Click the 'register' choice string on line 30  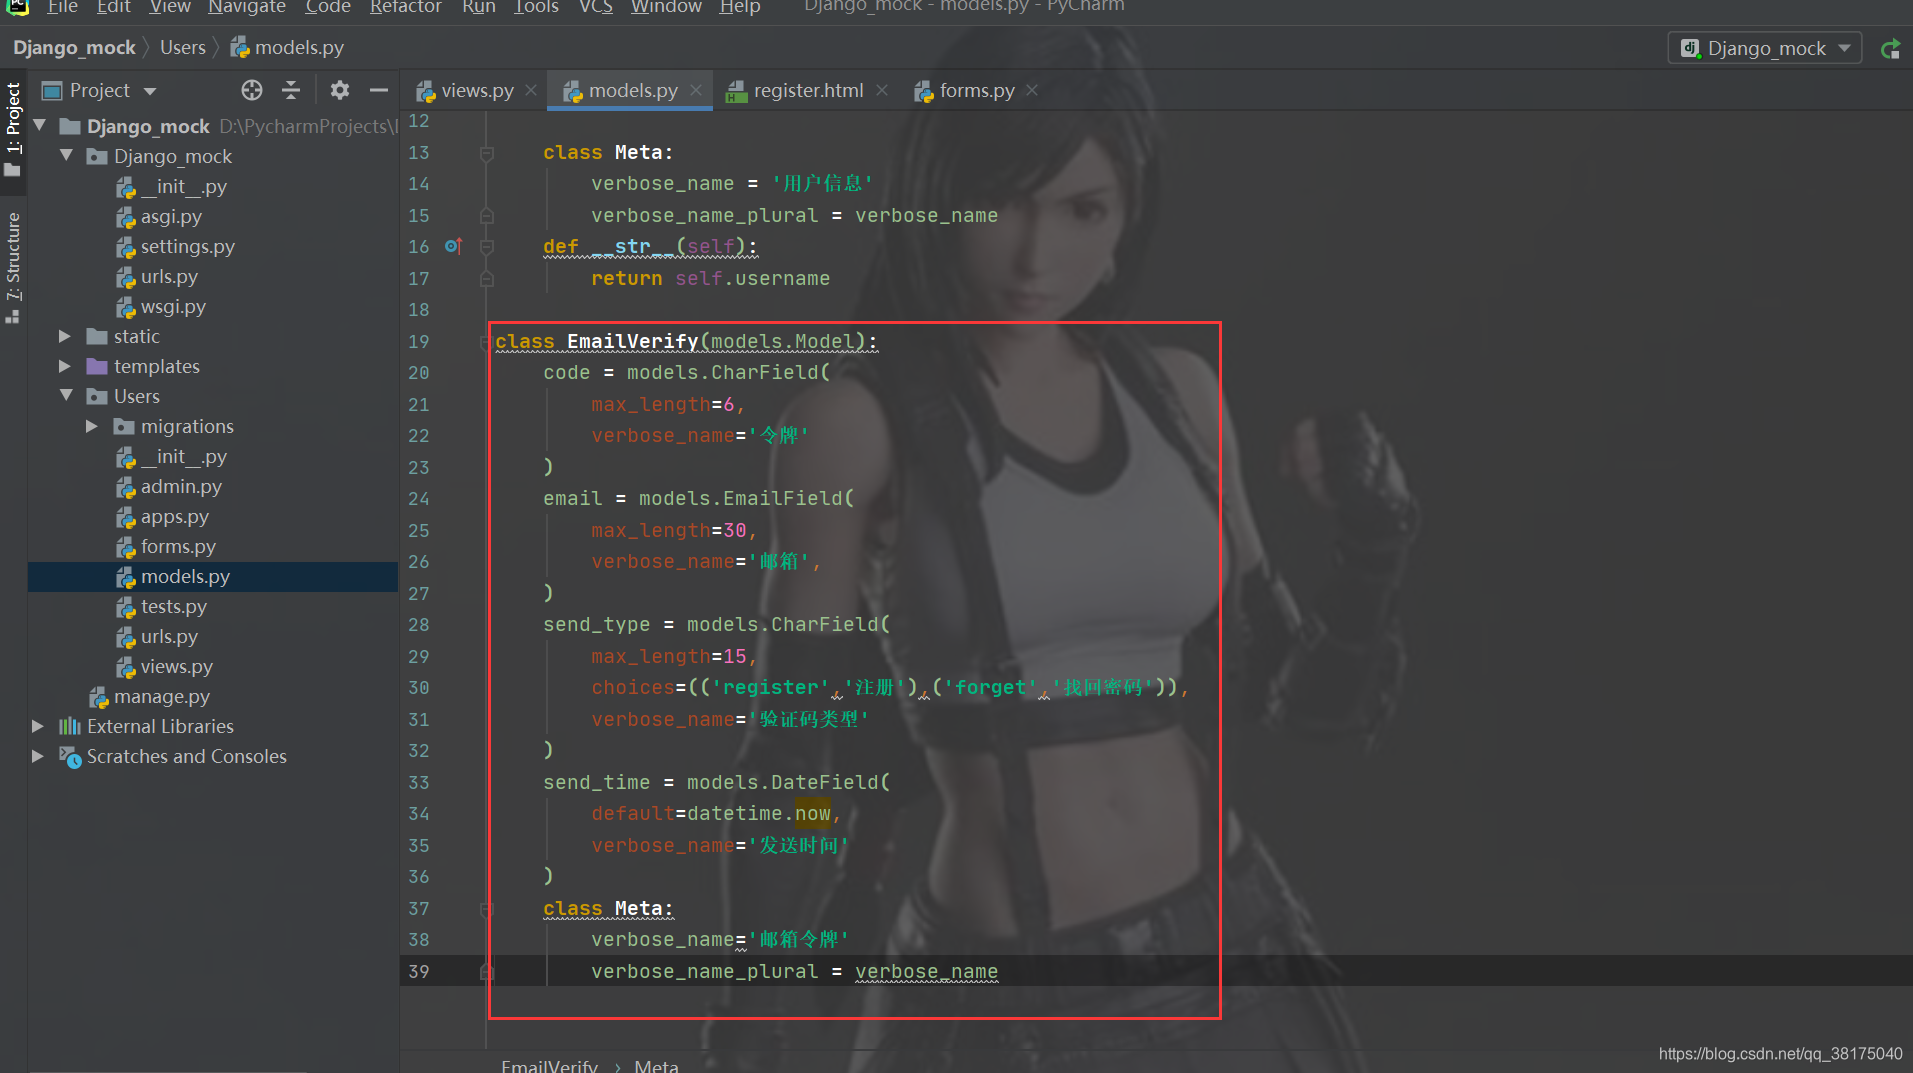[771, 688]
